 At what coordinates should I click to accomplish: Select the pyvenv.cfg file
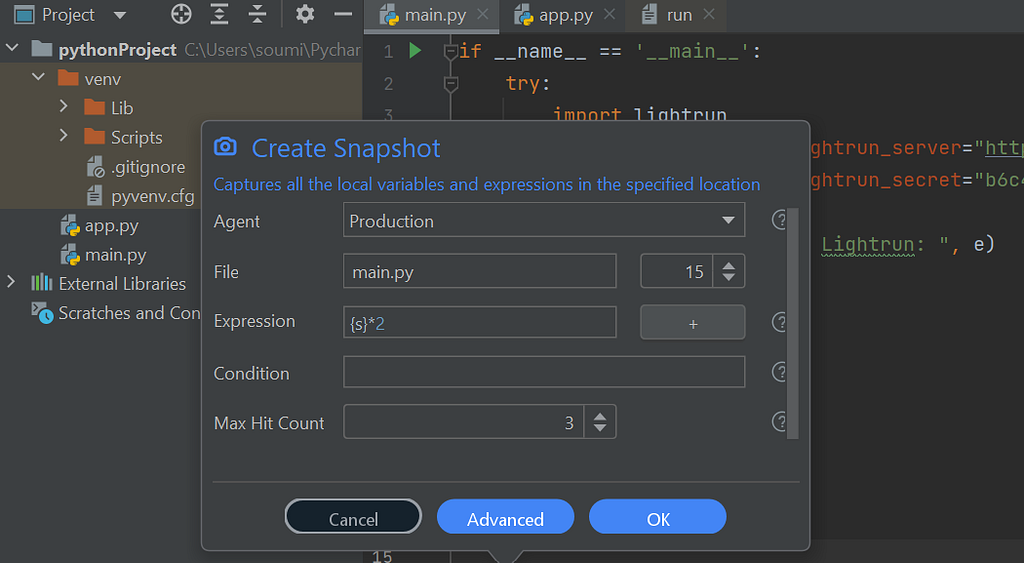[153, 196]
